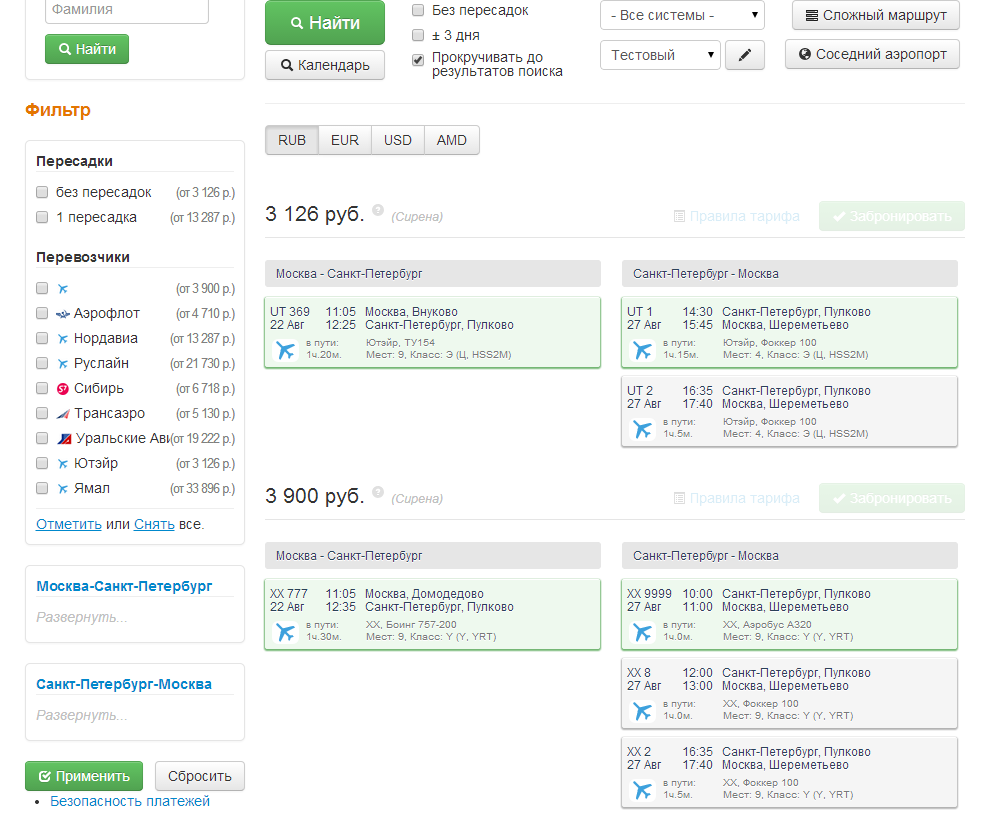Open the Все системы dropdown
The height and width of the screenshot is (816, 988).
[682, 15]
